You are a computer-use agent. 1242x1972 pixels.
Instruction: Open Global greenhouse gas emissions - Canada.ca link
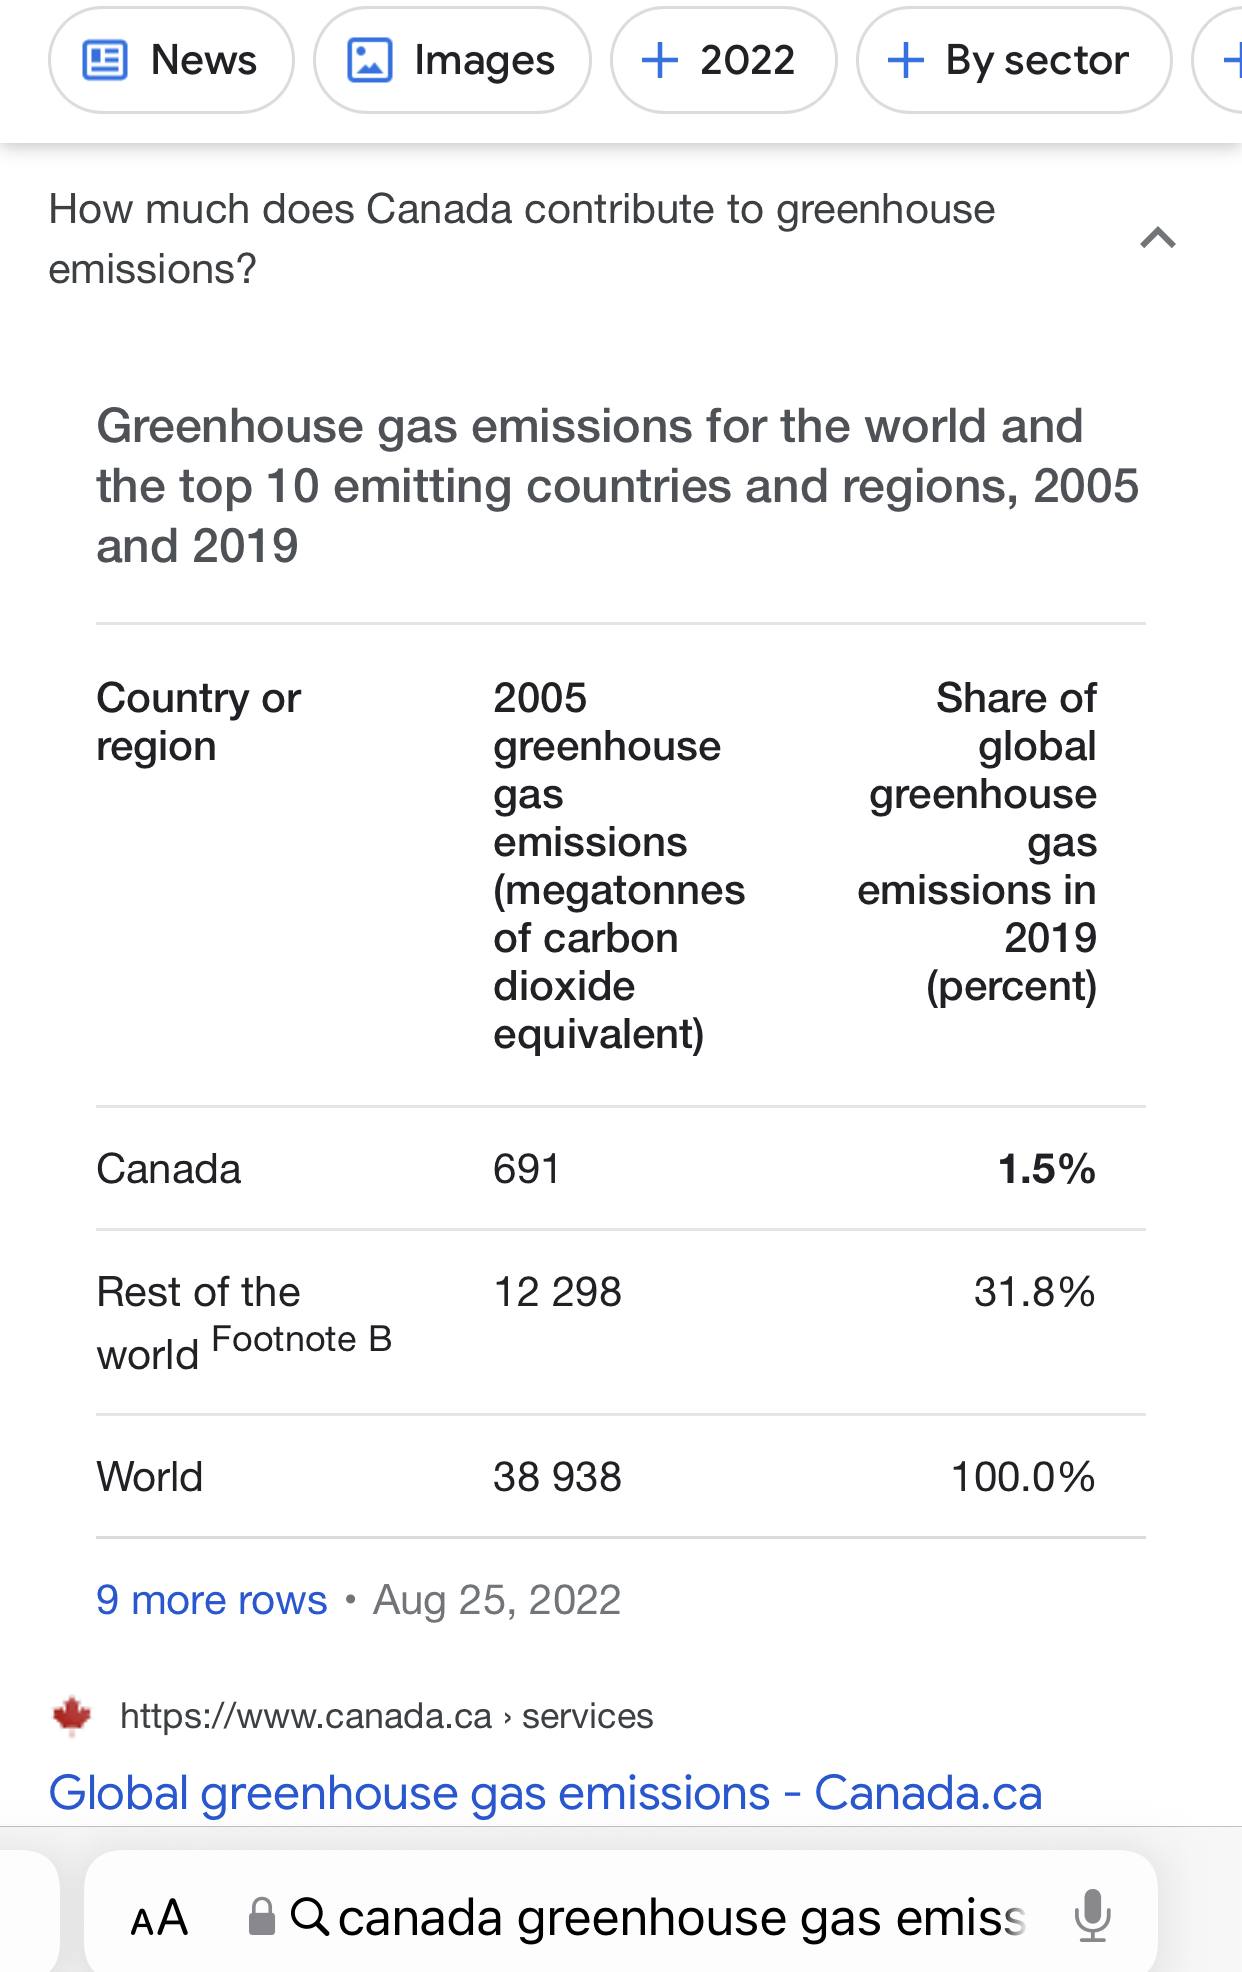coord(546,1793)
